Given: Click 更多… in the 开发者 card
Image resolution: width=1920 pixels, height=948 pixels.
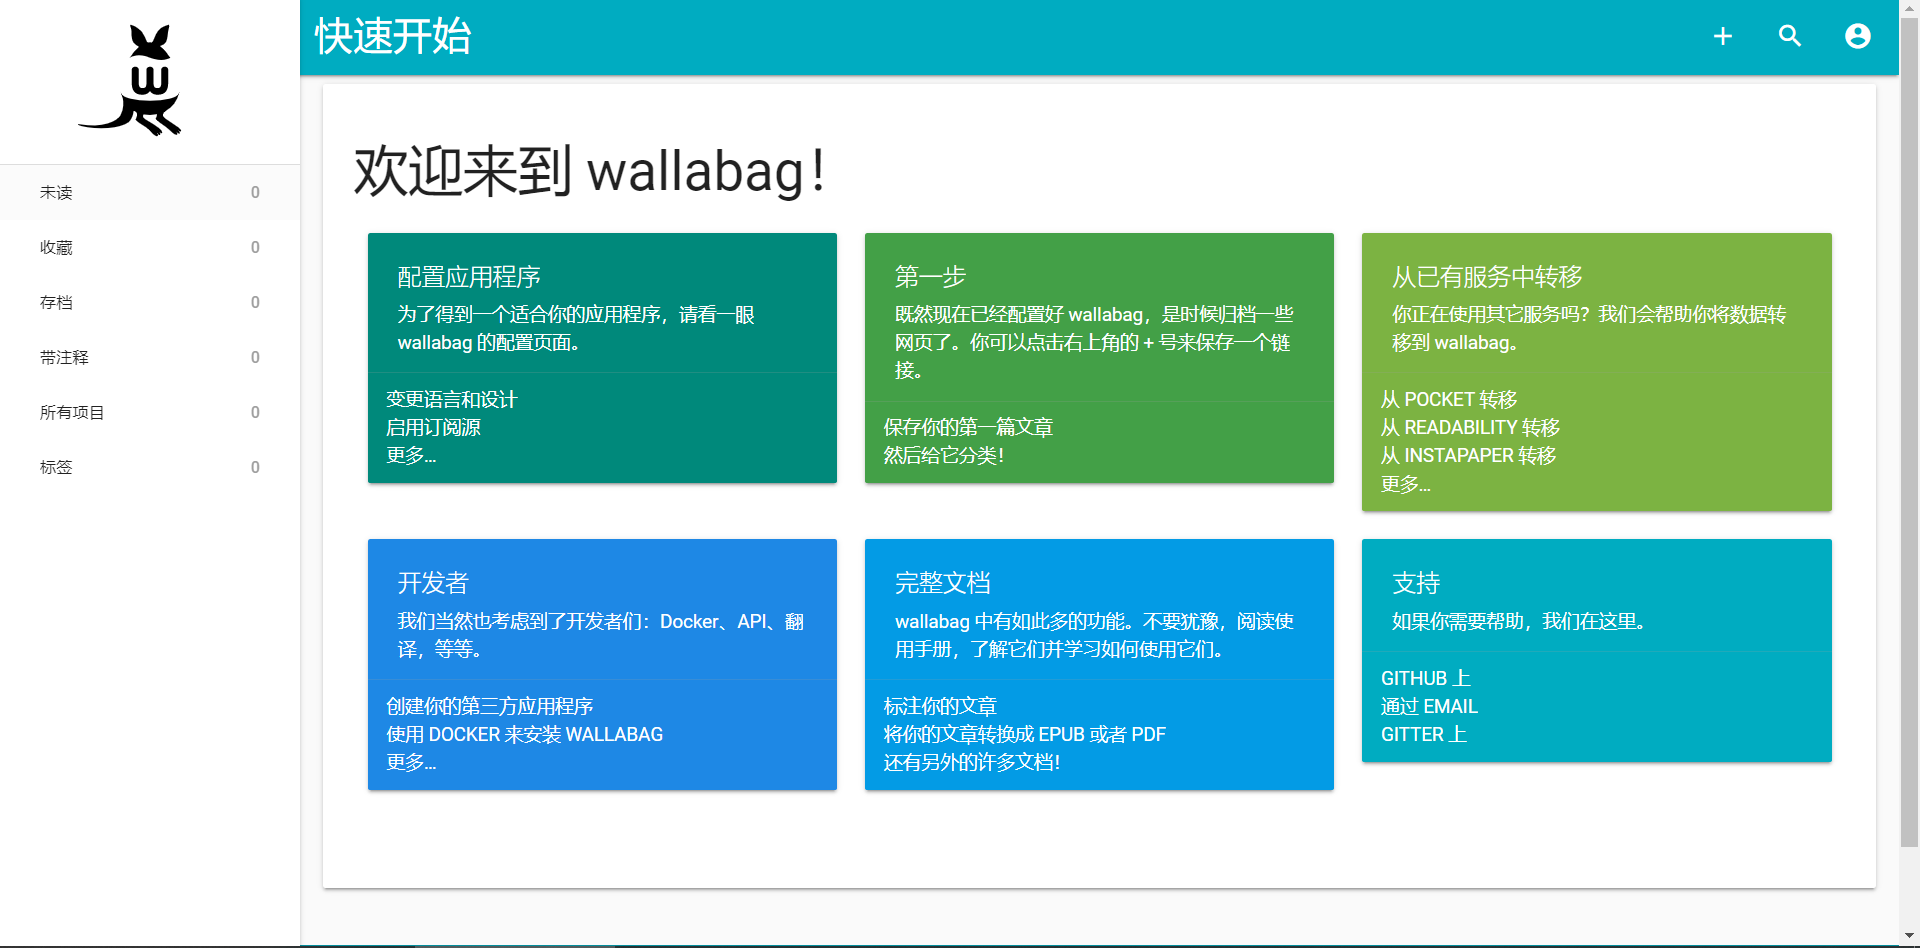Looking at the screenshot, I should coord(411,762).
